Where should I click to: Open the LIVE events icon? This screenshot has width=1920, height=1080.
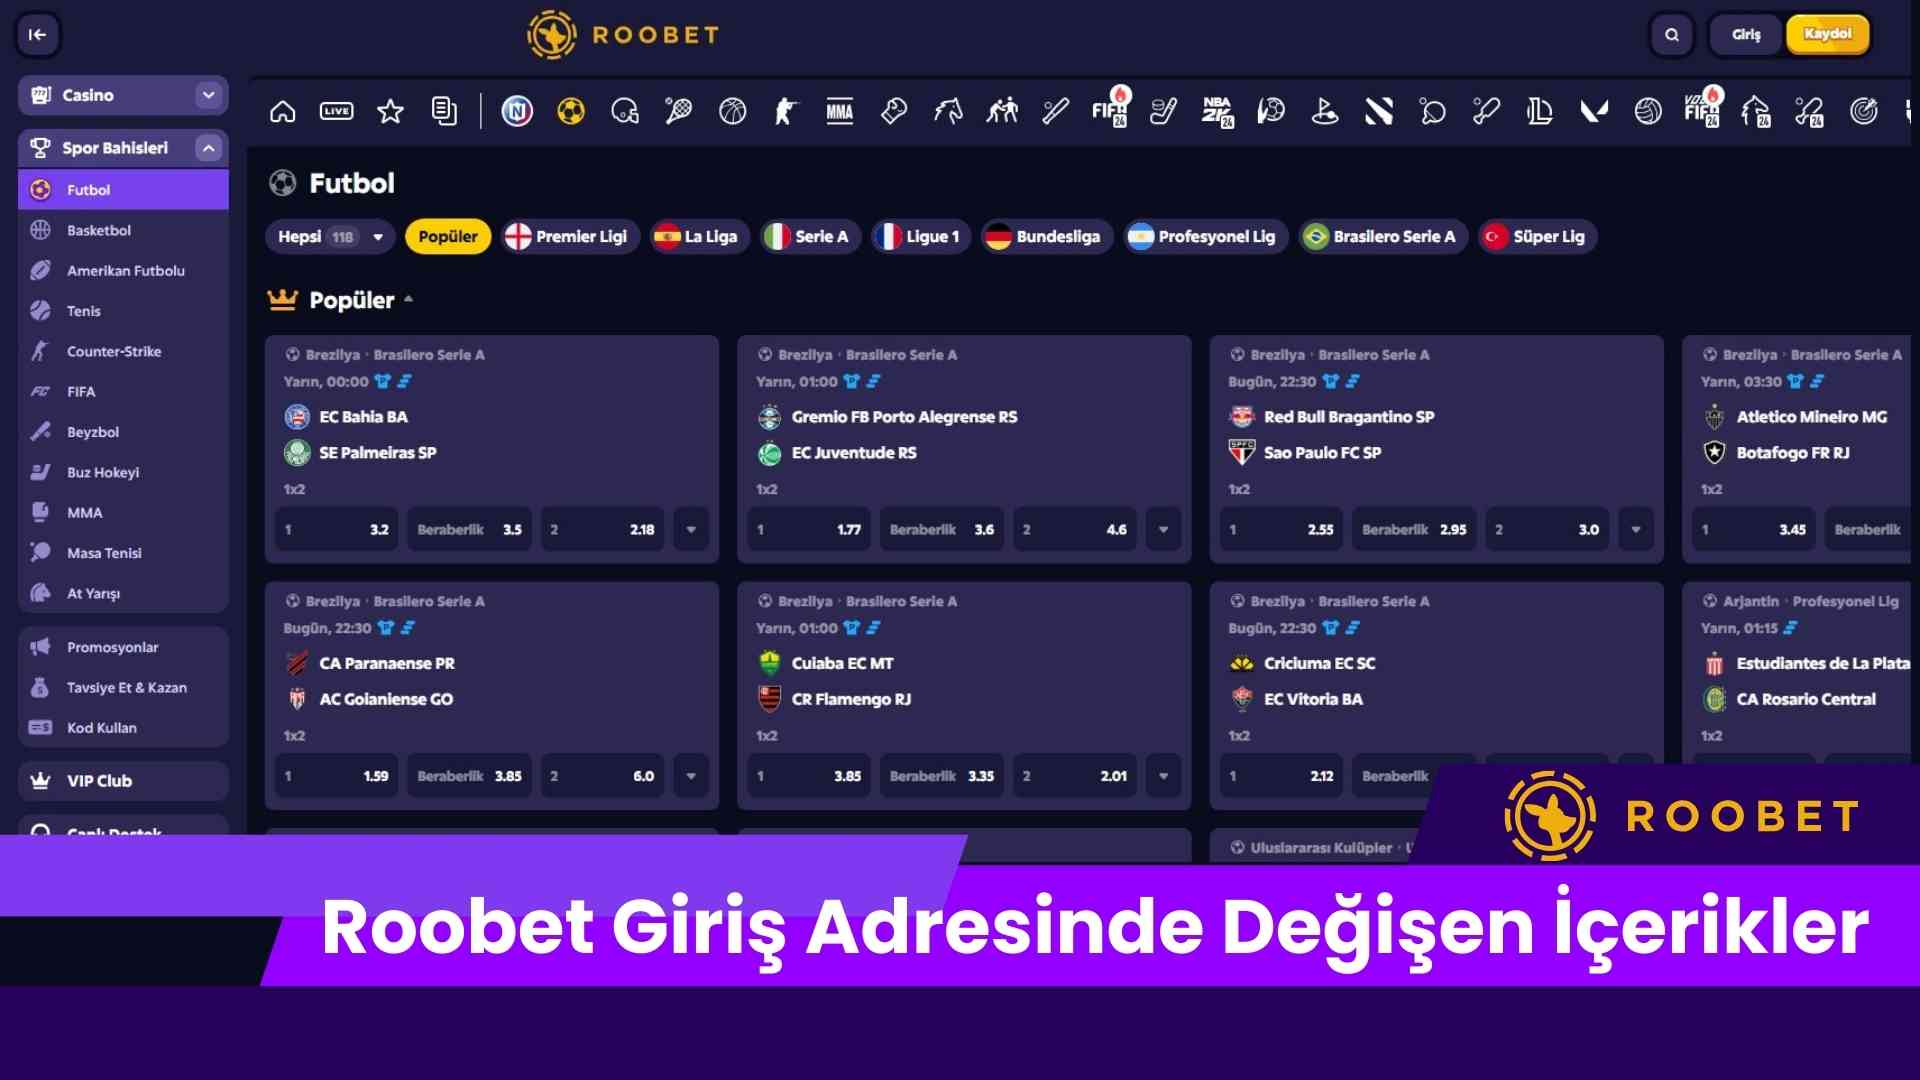click(x=336, y=111)
